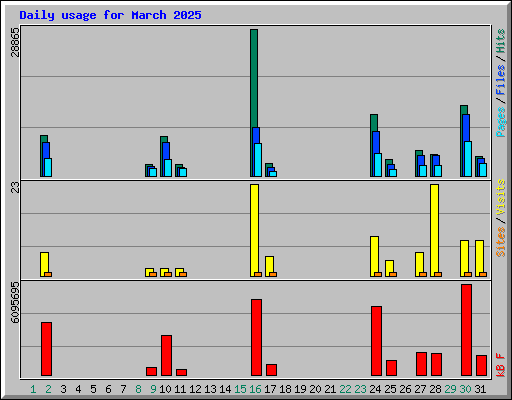Viewport: 512px width, 400px height.
Task: Click the 23 visits axis value
Action: tap(15, 188)
